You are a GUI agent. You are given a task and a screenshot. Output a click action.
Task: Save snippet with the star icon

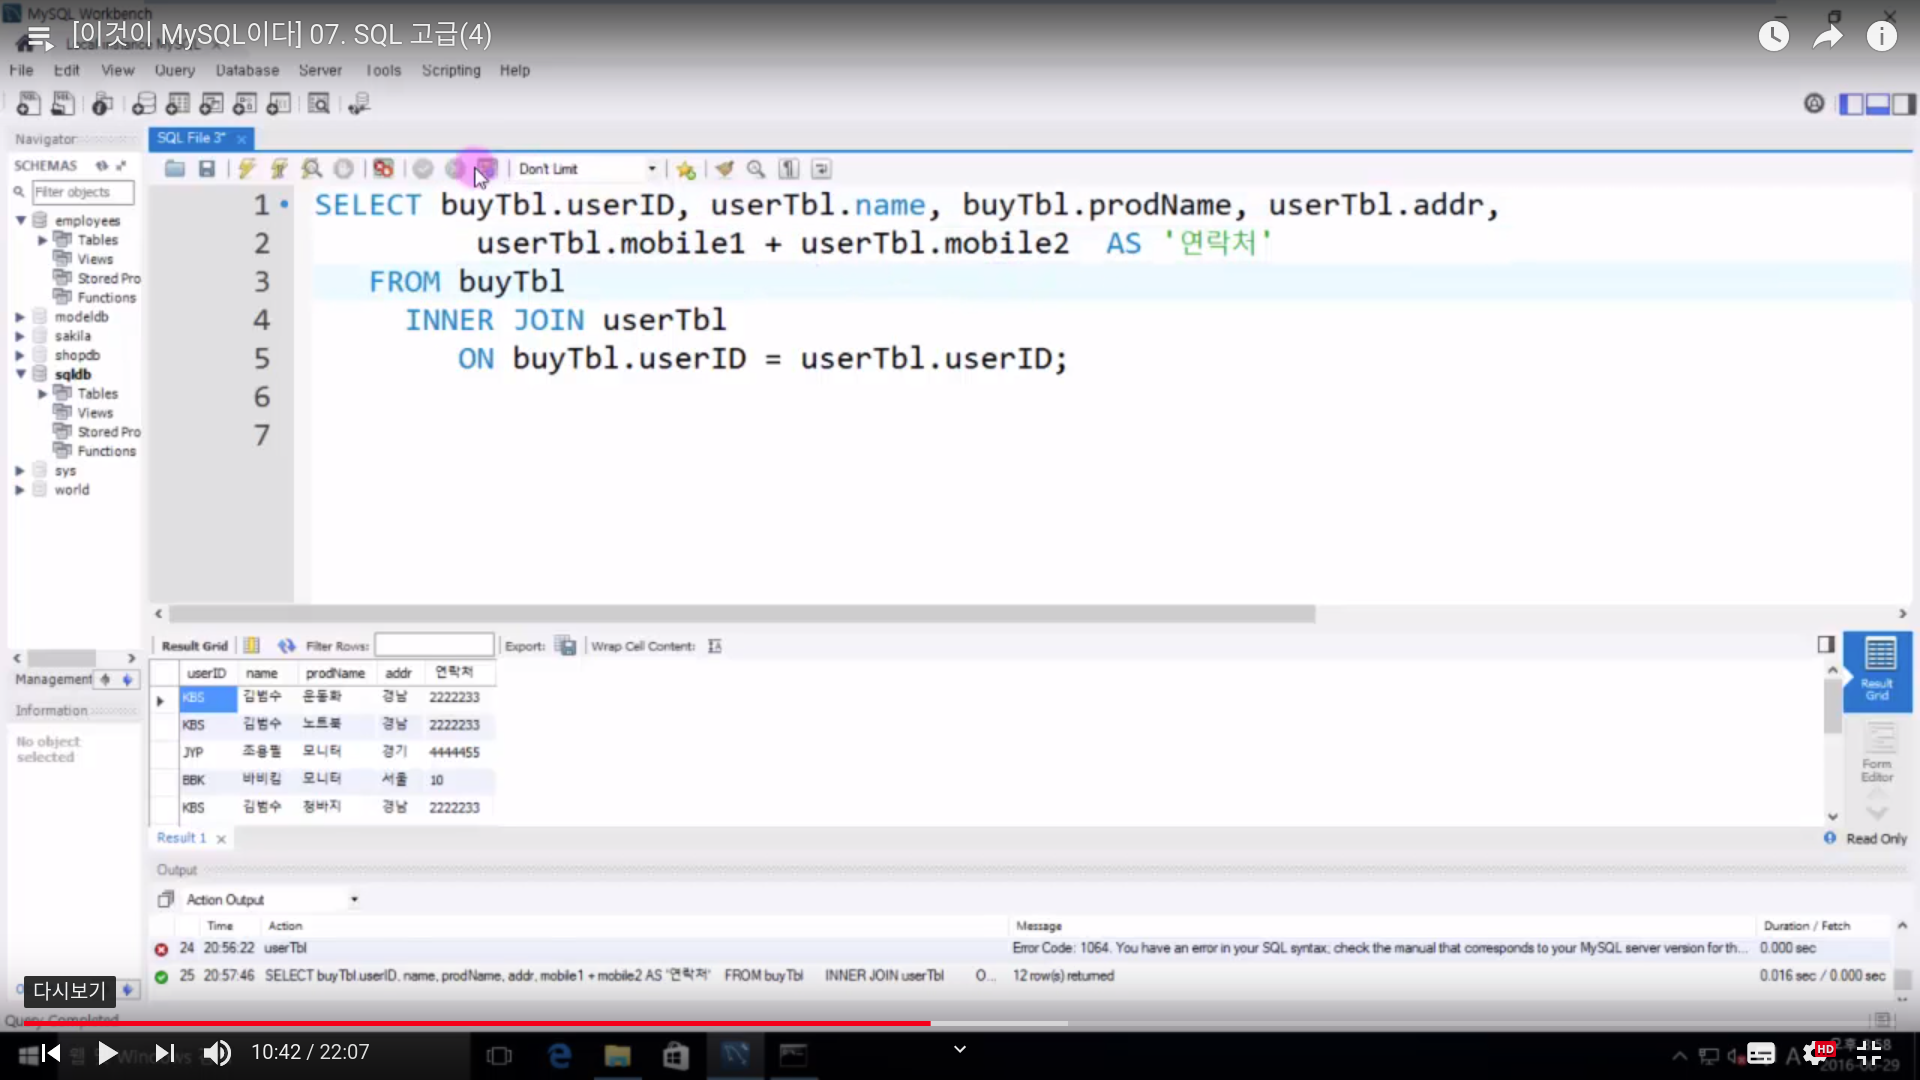tap(686, 169)
